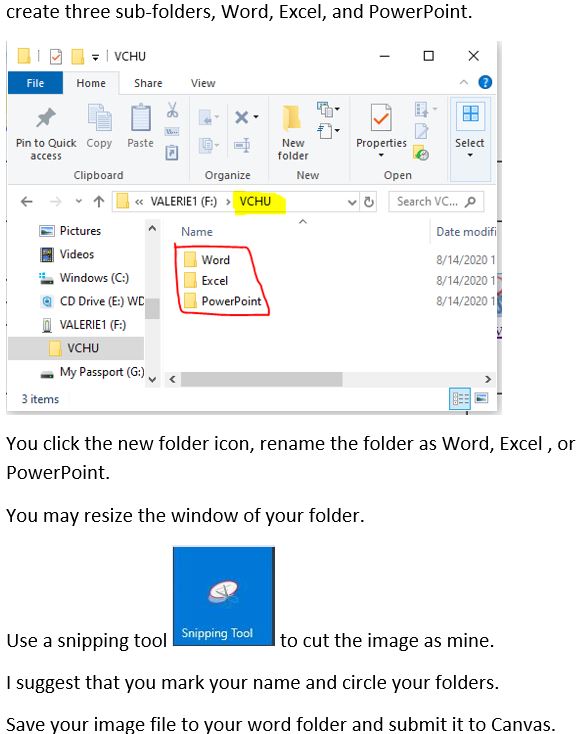Select the PowerPoint folder in file list
Image resolution: width=585 pixels, height=734 pixels.
222,301
